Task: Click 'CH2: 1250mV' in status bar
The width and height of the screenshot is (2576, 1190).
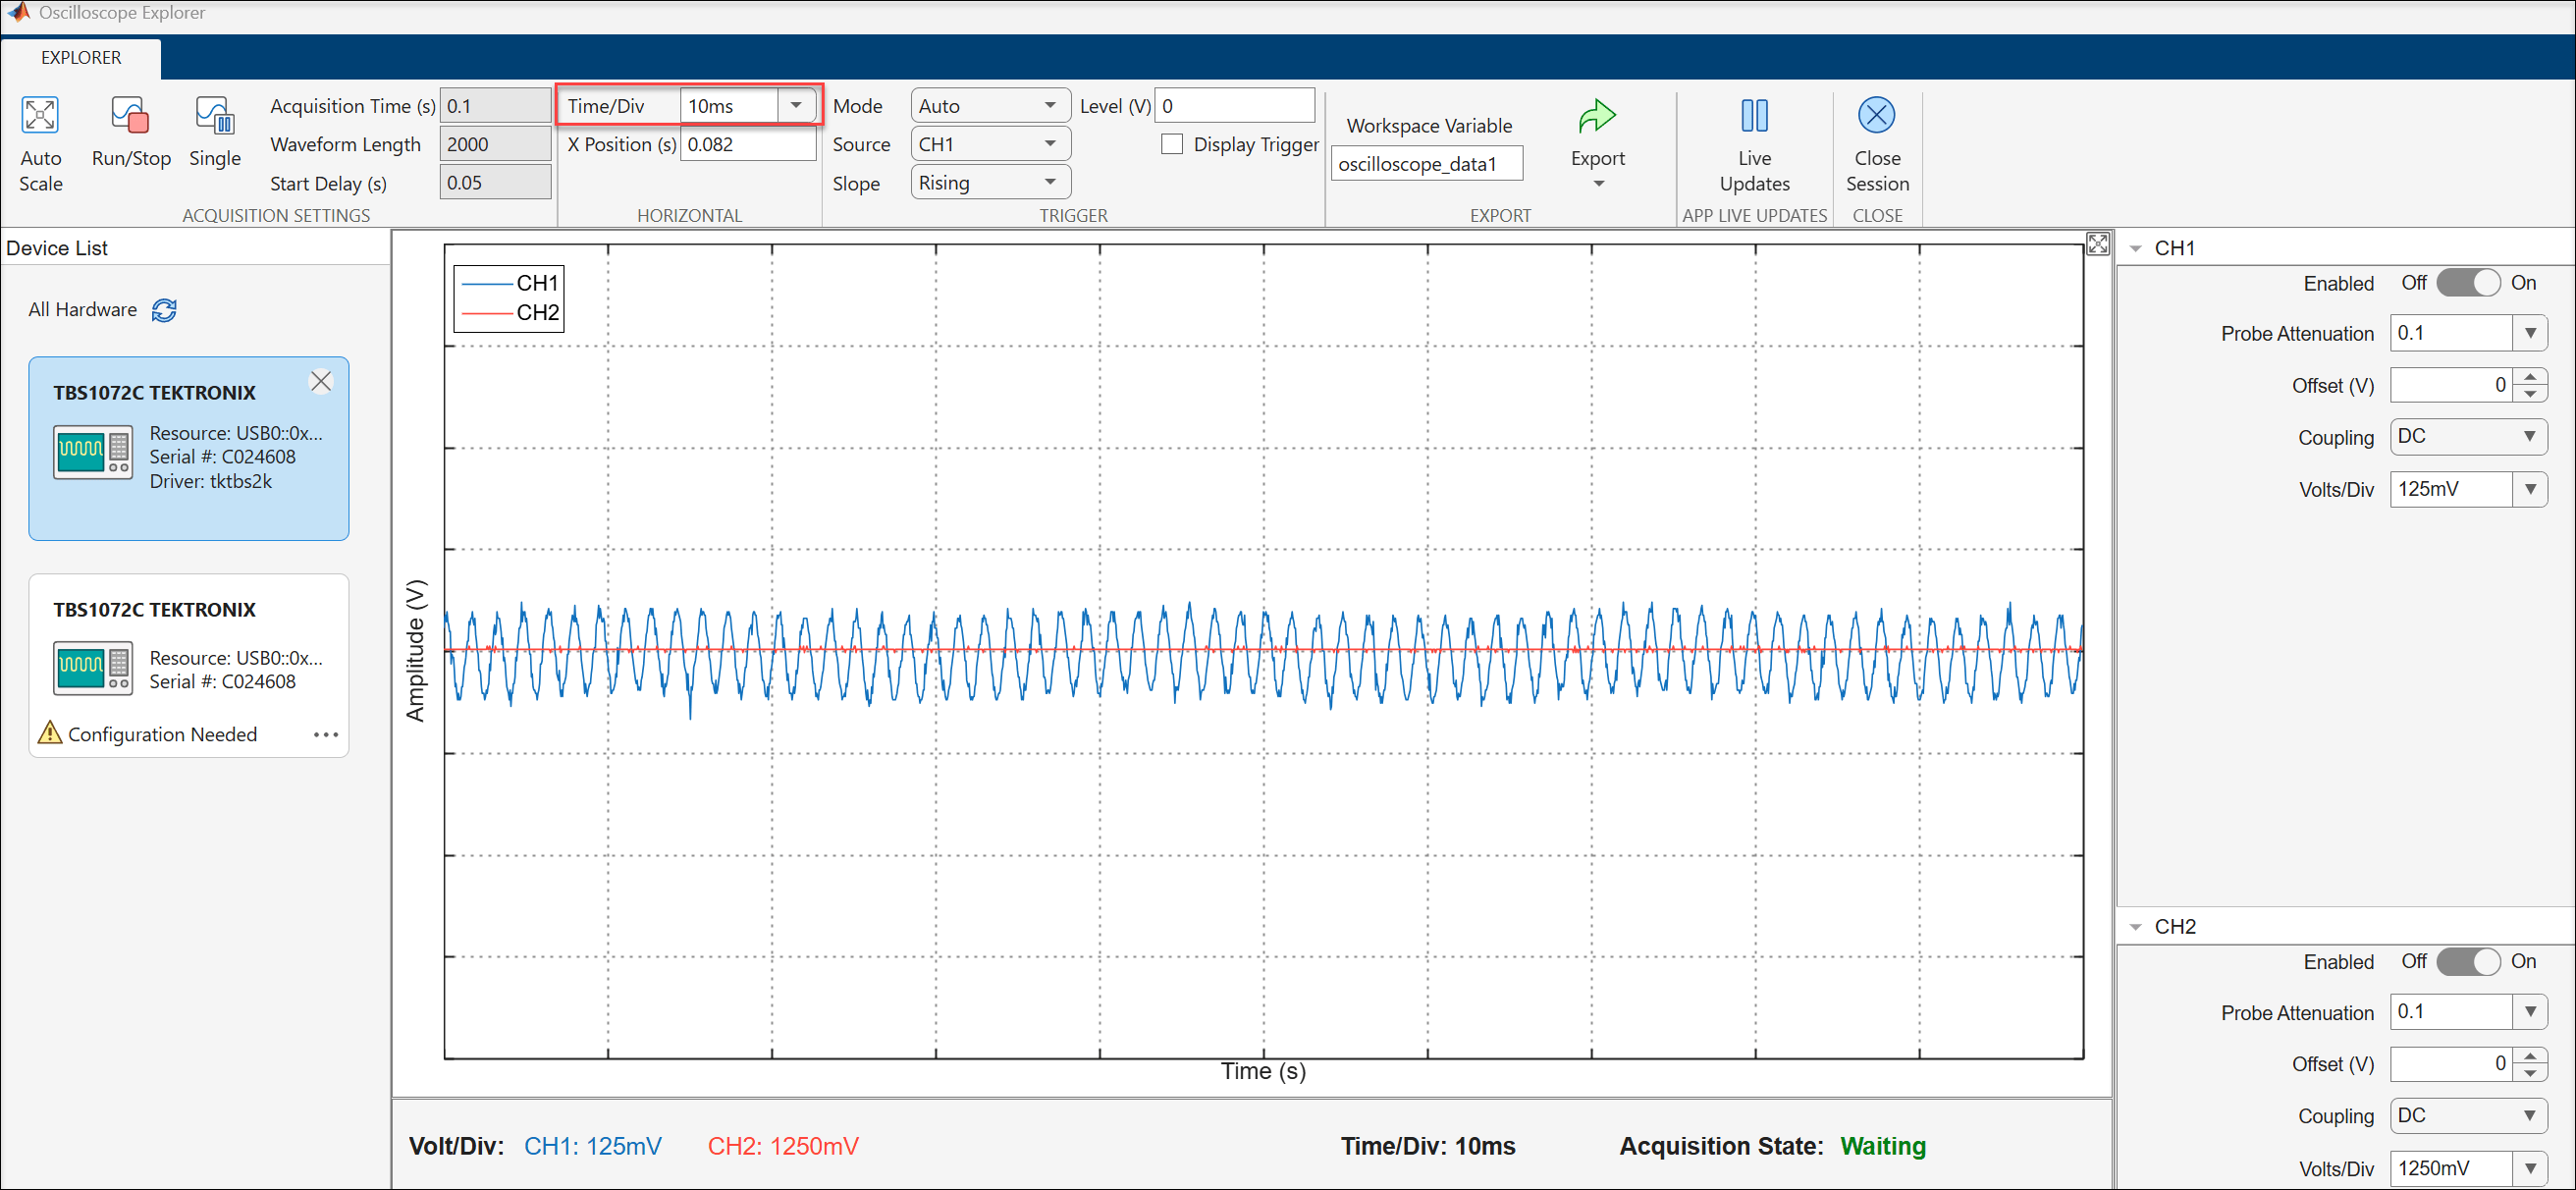Action: coord(783,1146)
